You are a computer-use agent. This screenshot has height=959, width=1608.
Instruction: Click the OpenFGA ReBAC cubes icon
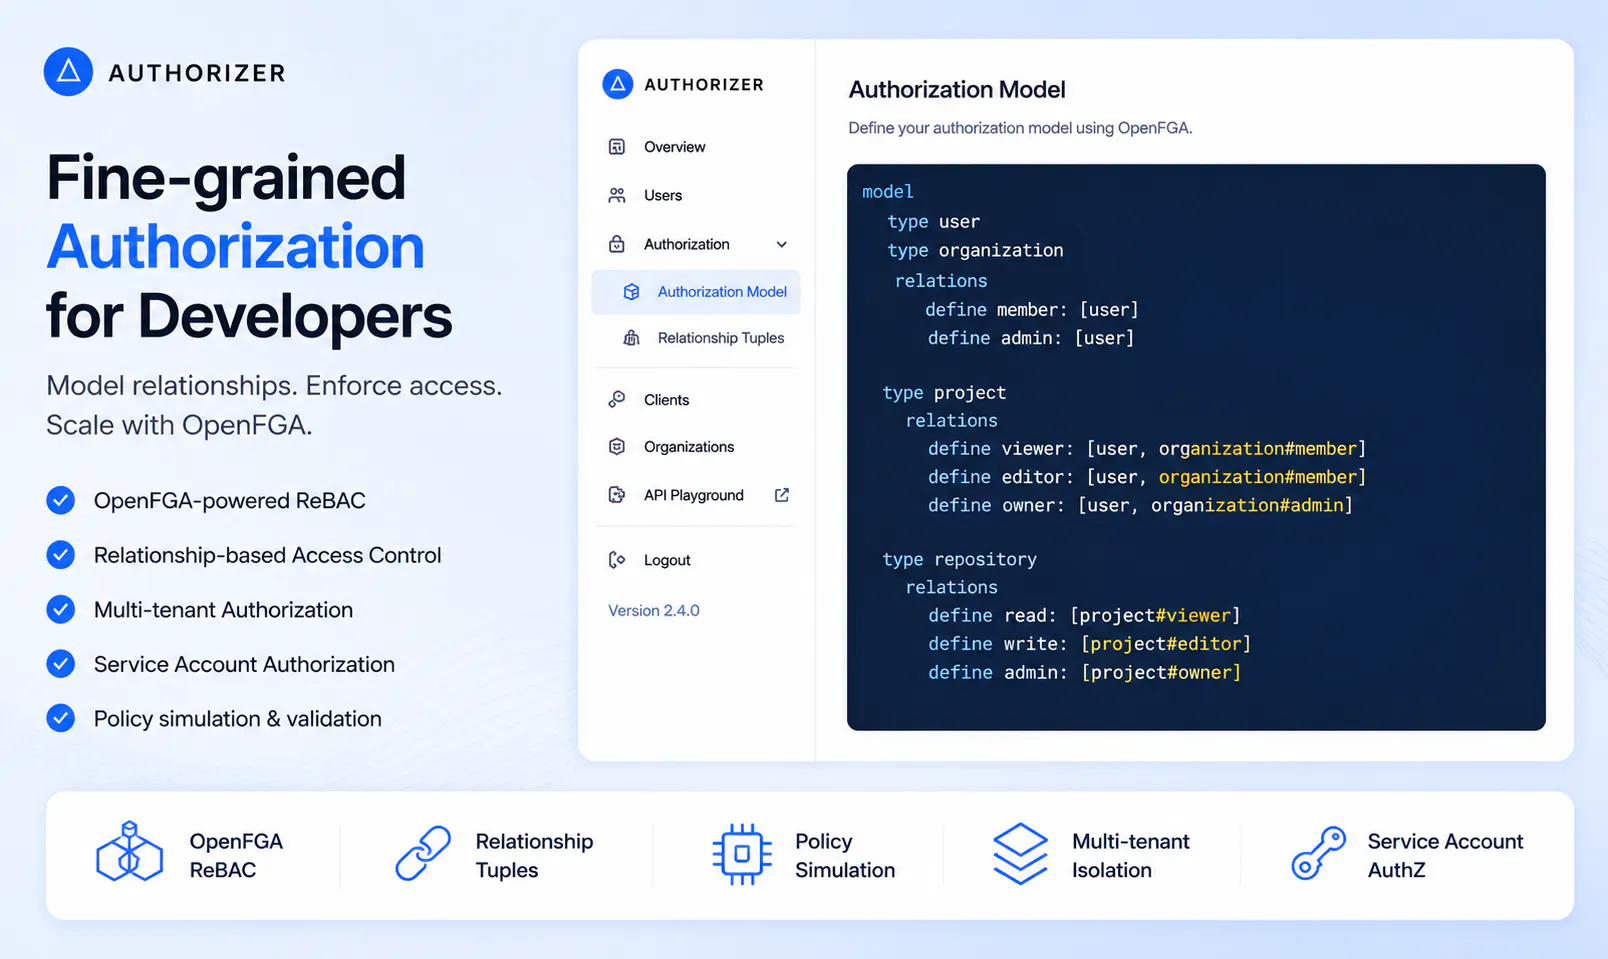click(129, 852)
